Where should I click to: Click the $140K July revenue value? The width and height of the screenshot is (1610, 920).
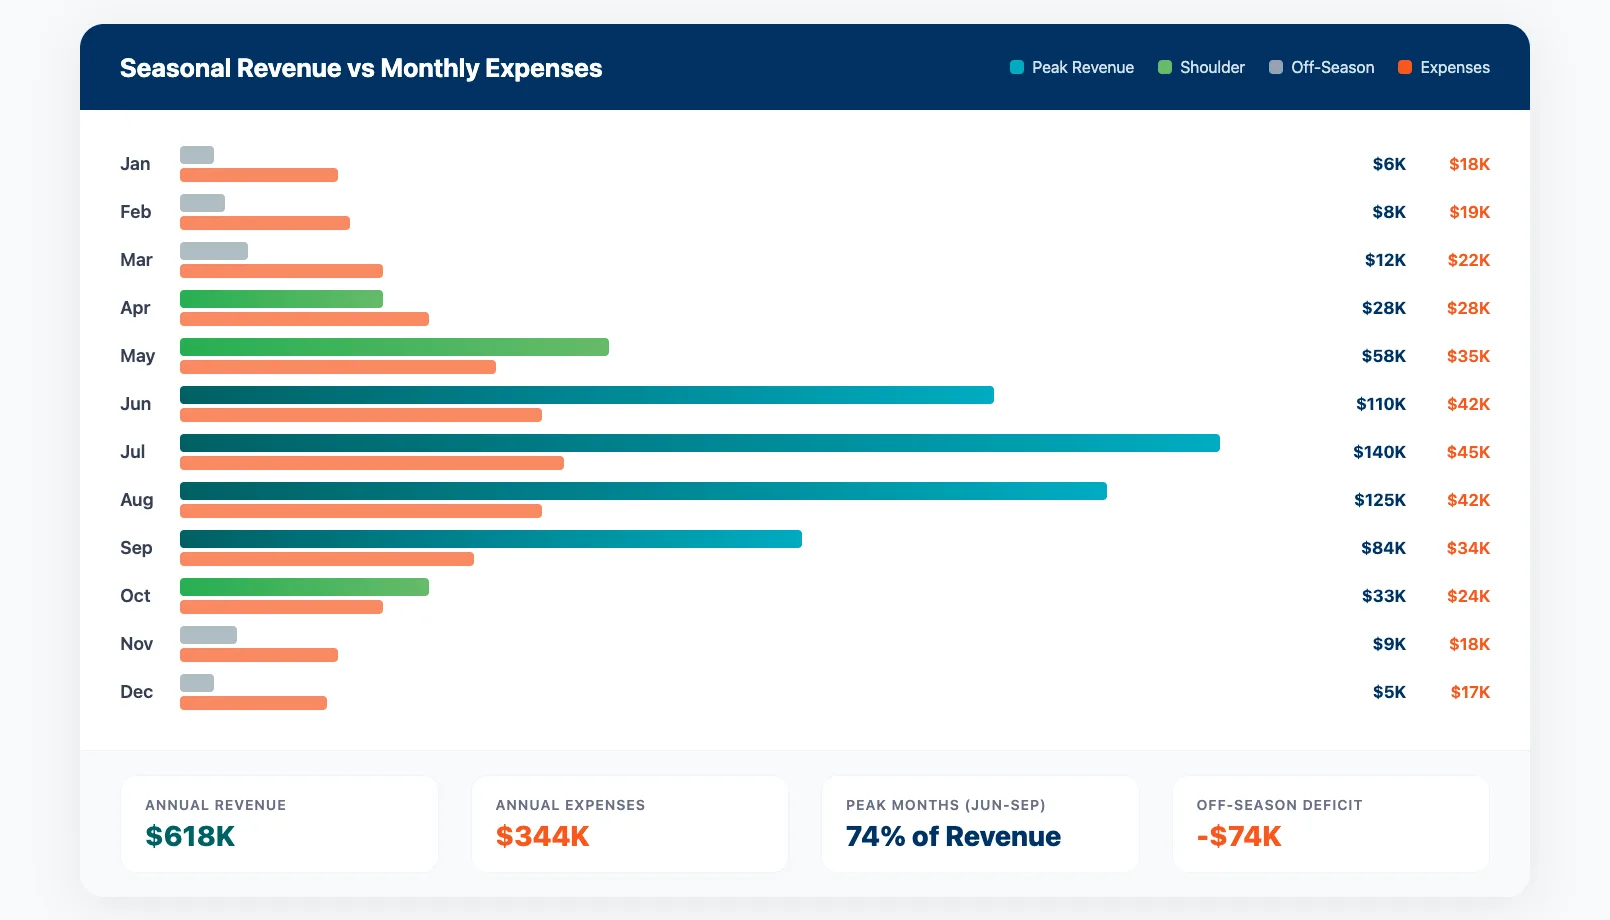click(1379, 452)
